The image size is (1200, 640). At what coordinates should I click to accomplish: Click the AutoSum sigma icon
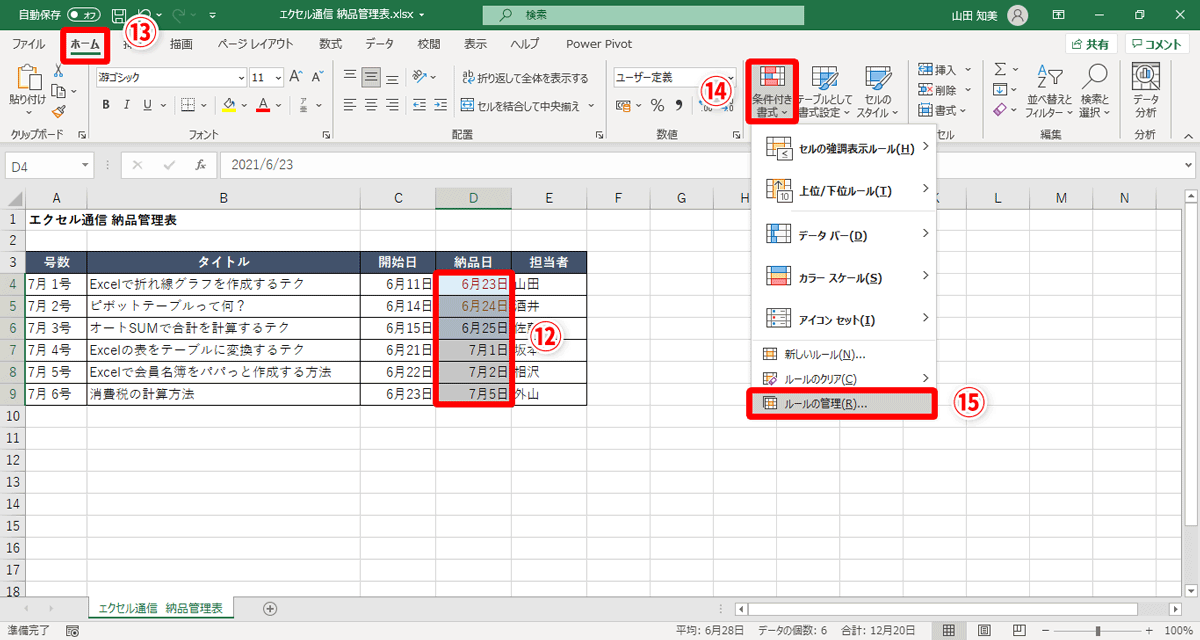pos(1000,69)
